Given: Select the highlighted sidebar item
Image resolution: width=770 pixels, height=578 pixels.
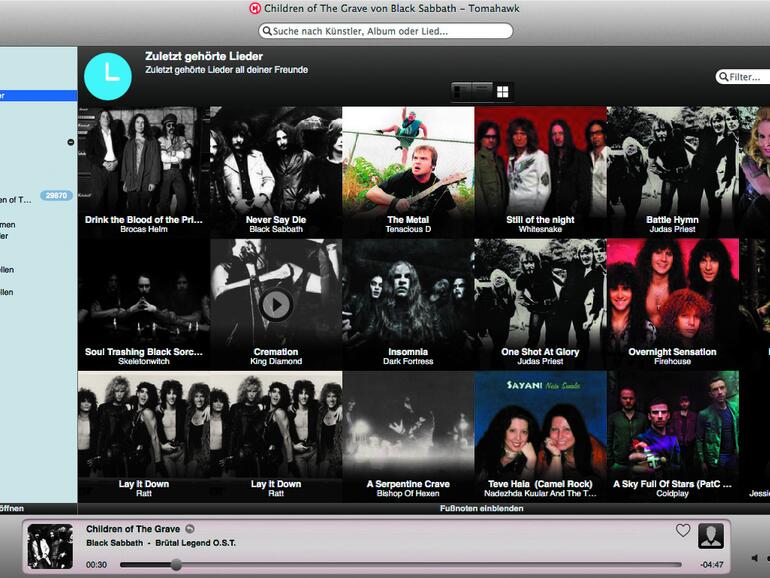Looking at the screenshot, I should click(38, 95).
